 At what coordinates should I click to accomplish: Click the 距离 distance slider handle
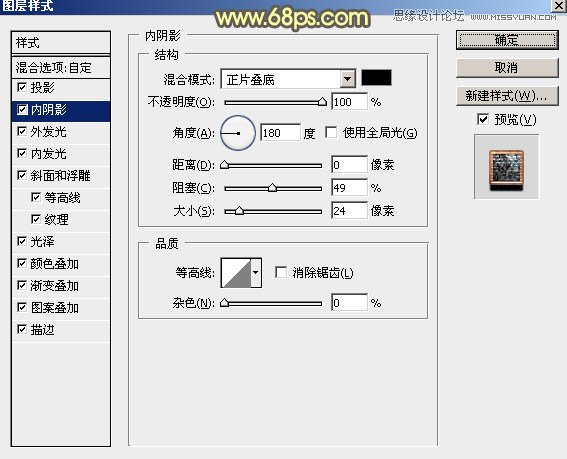[225, 165]
